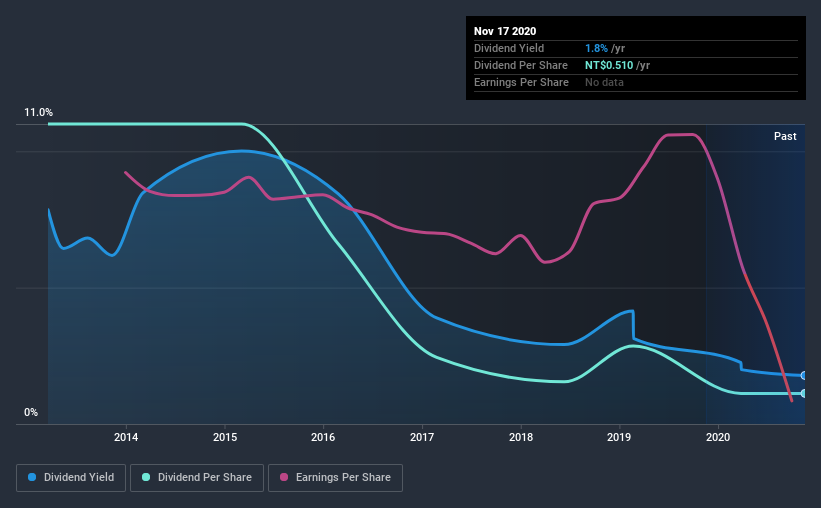Click the 2015 x-axis label

[x=225, y=437]
